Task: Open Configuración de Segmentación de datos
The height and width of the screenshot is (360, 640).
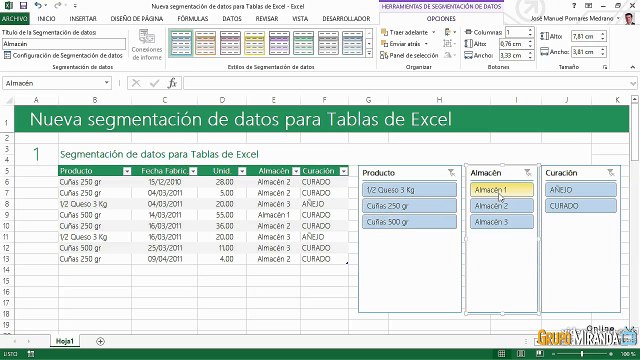Action: (63, 55)
